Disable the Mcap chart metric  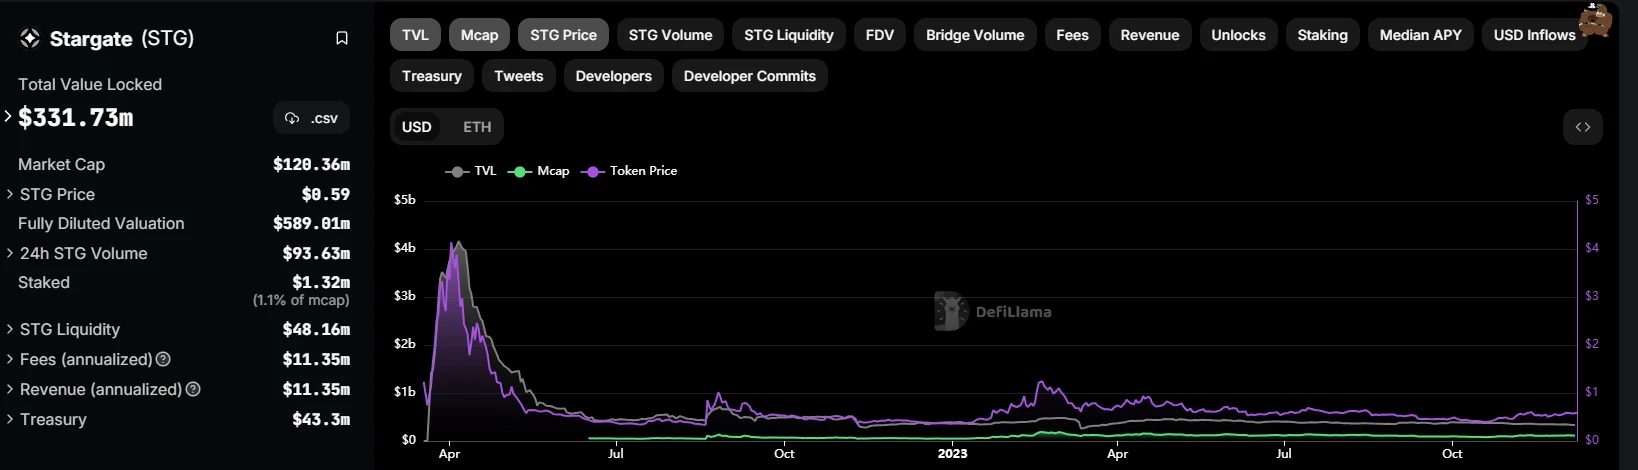pyautogui.click(x=479, y=35)
